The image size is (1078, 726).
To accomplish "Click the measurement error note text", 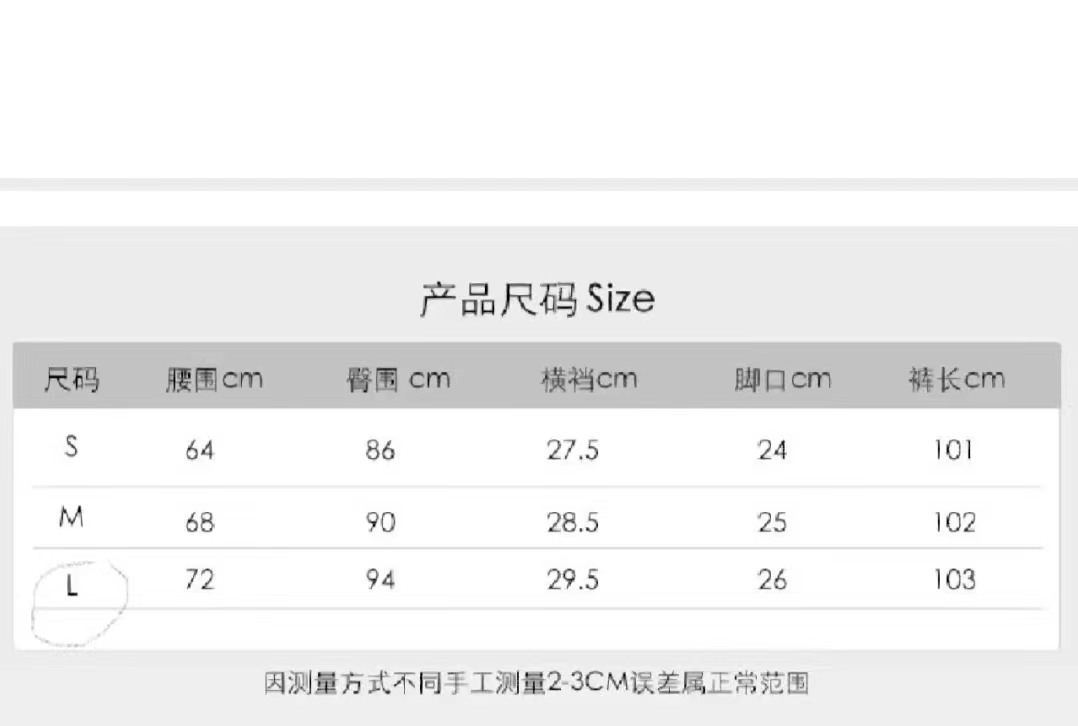I will tap(536, 684).
